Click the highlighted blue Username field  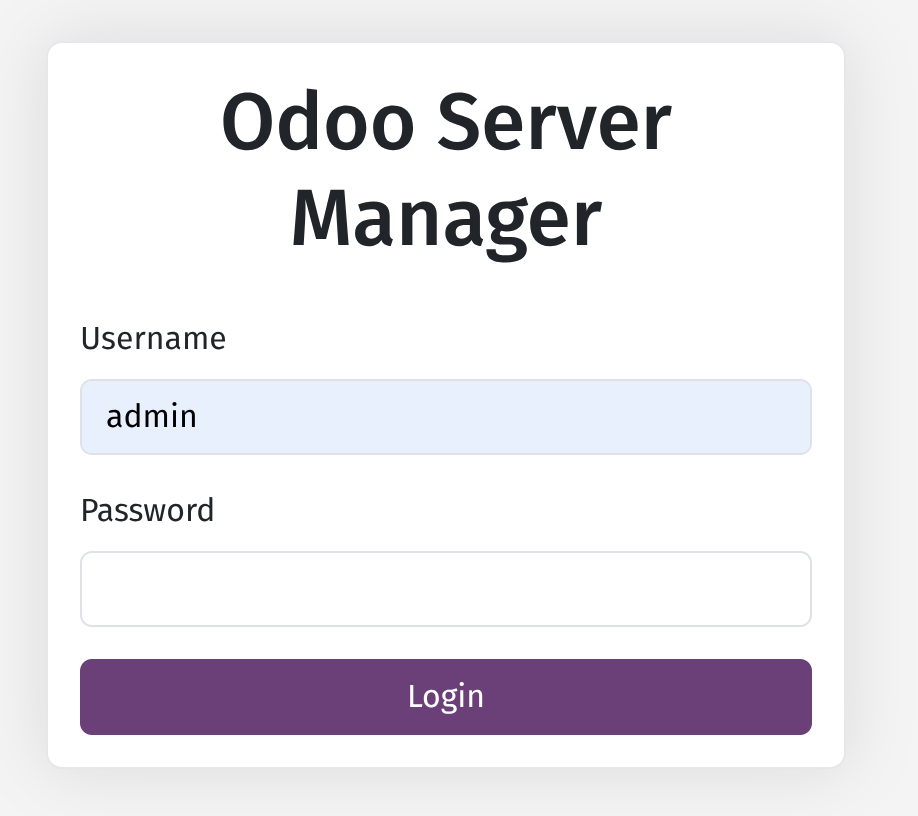446,417
